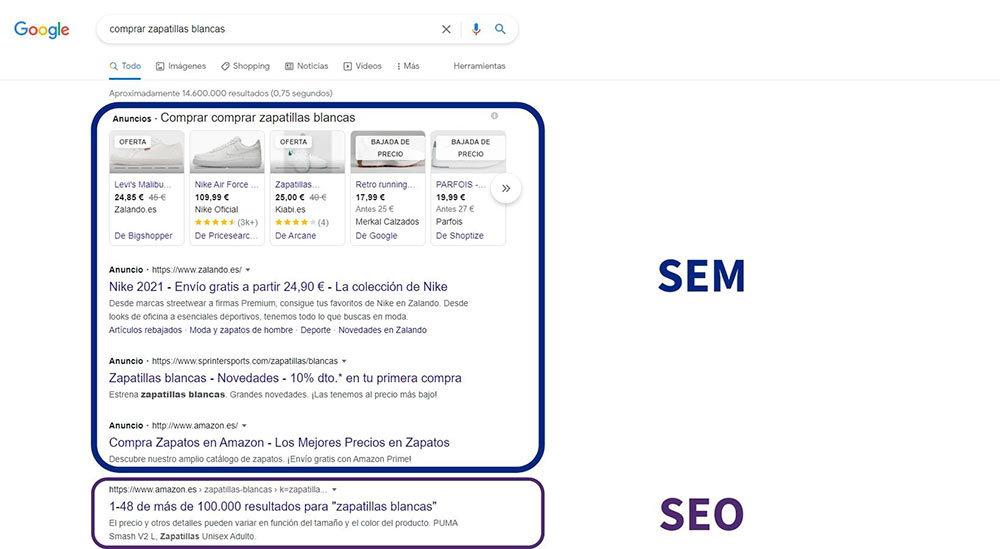The image size is (1000, 549).
Task: Select the Todo results tab
Action: [x=125, y=66]
